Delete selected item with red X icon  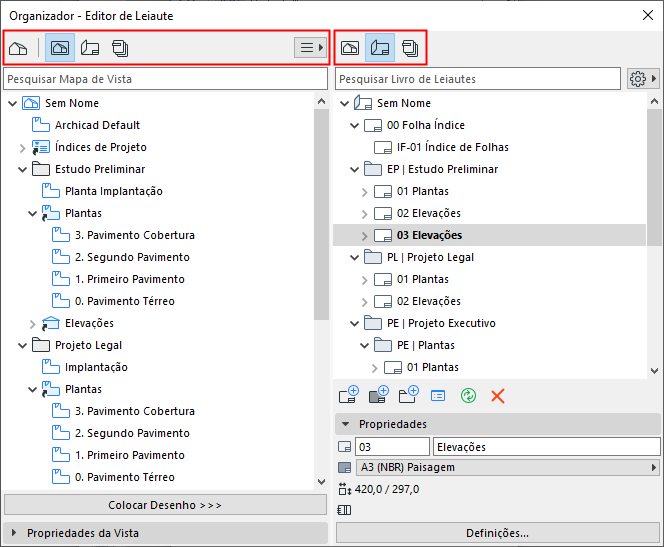pos(498,396)
